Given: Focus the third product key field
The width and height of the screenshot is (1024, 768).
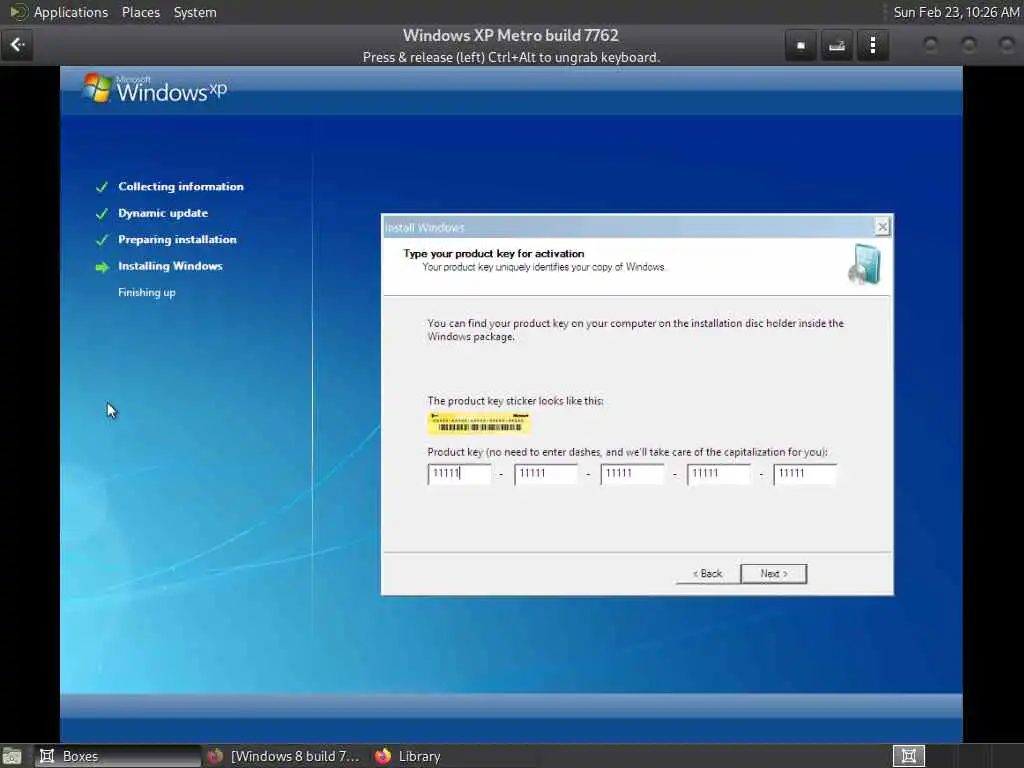Looking at the screenshot, I should click(x=632, y=473).
